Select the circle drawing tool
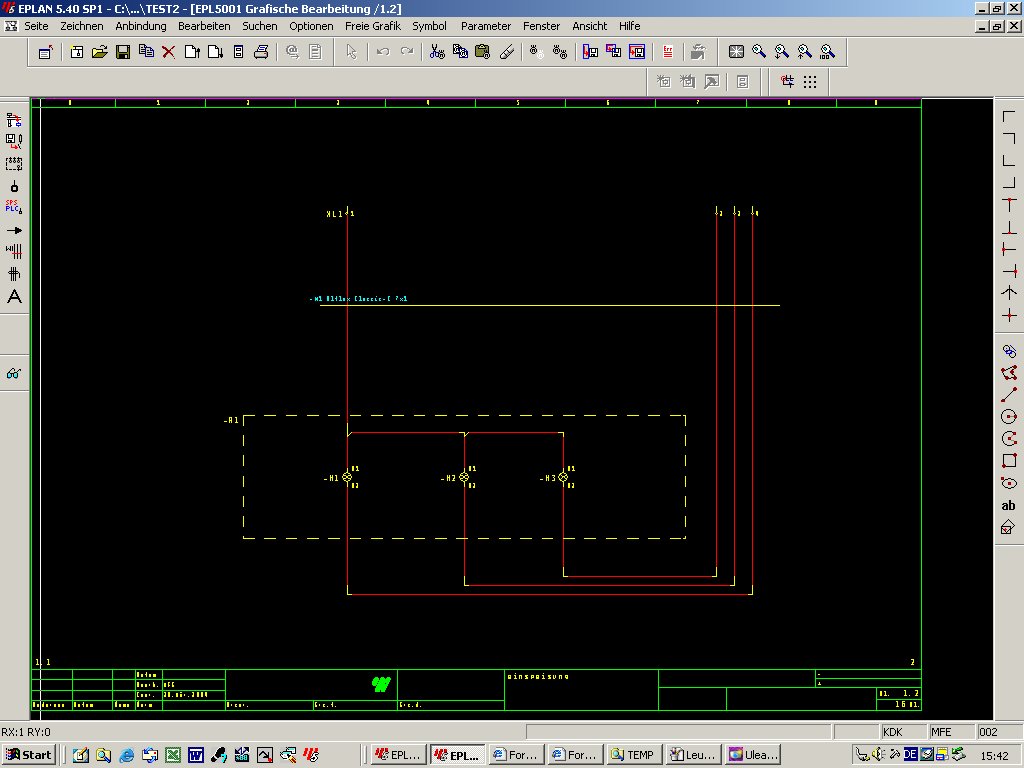The width and height of the screenshot is (1024, 768). click(1008, 417)
